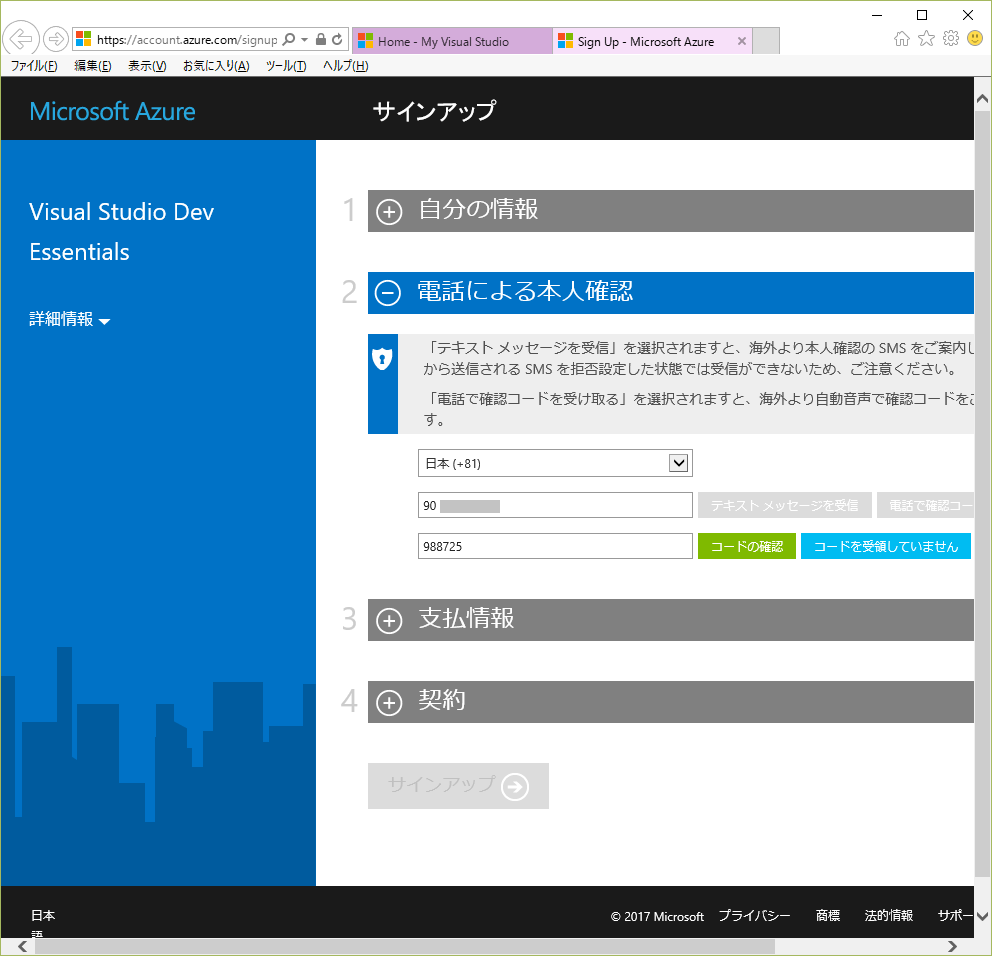The height and width of the screenshot is (956, 992).
Task: Click the security lock icon in address bar
Action: 321,40
